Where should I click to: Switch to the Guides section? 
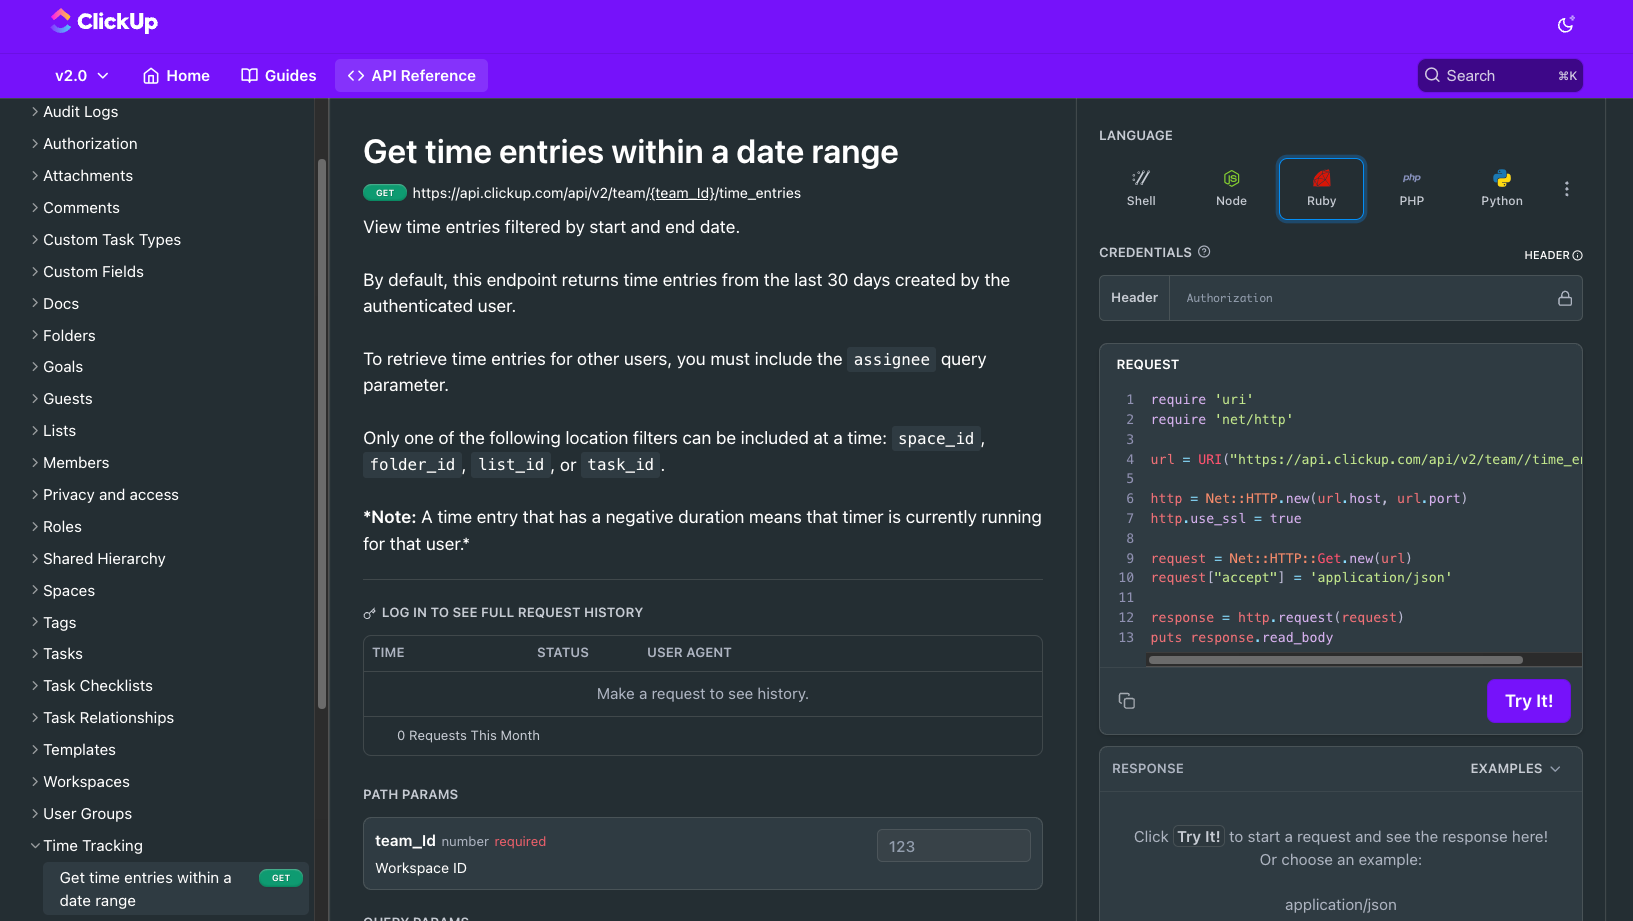pos(278,75)
